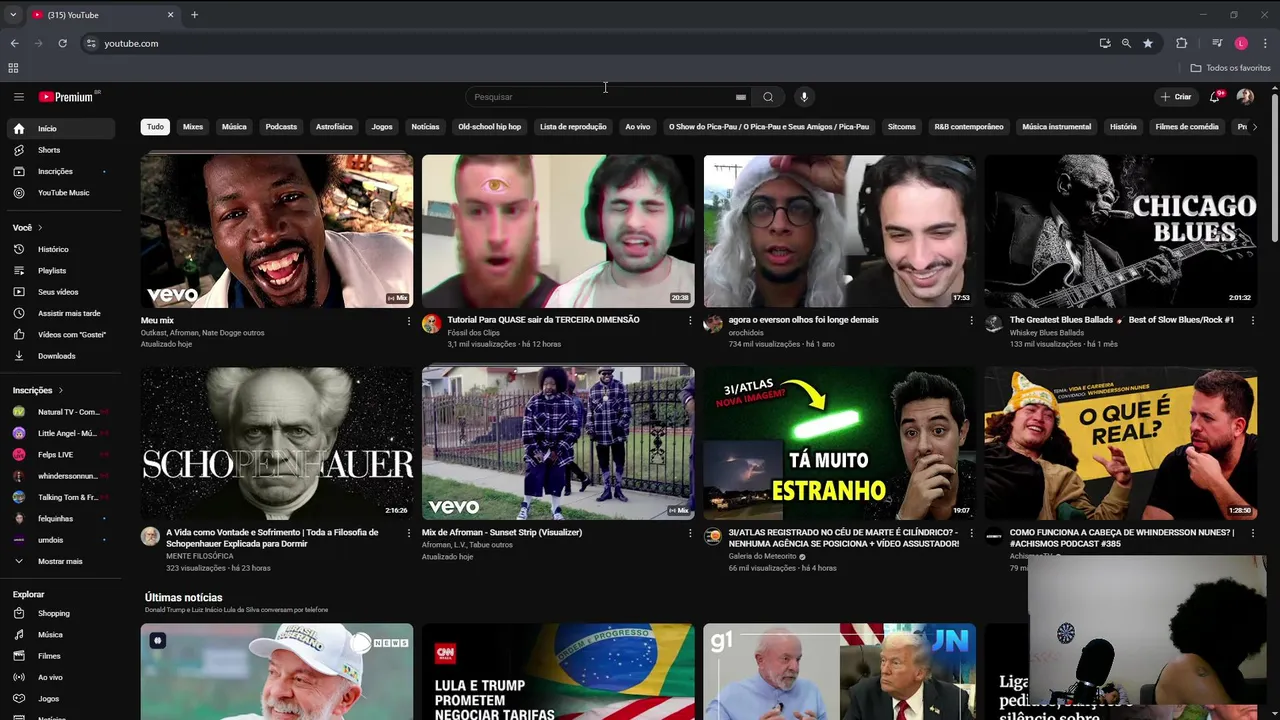The image size is (1280, 720).
Task: Open notifications bell
Action: click(x=1215, y=97)
